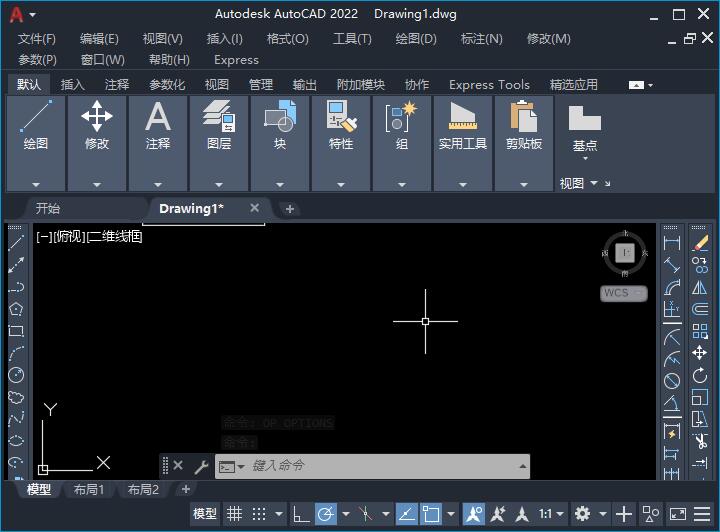This screenshot has height=532, width=720.
Task: Add a new layout tab
Action: (x=186, y=489)
